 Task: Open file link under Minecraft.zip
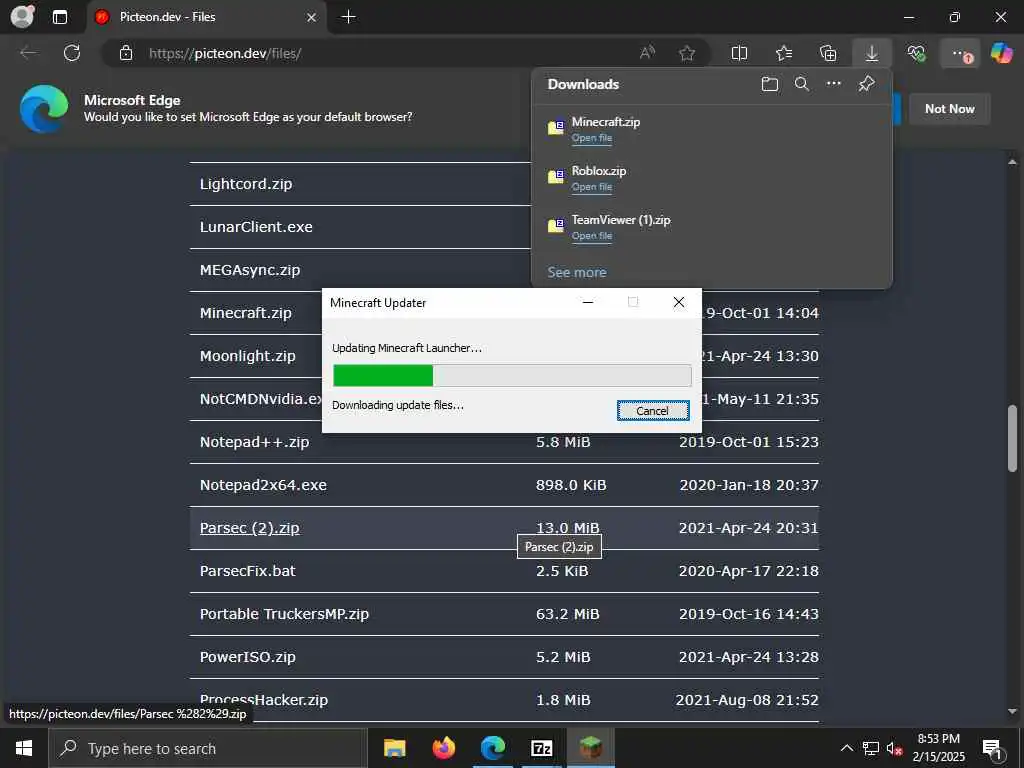click(592, 138)
